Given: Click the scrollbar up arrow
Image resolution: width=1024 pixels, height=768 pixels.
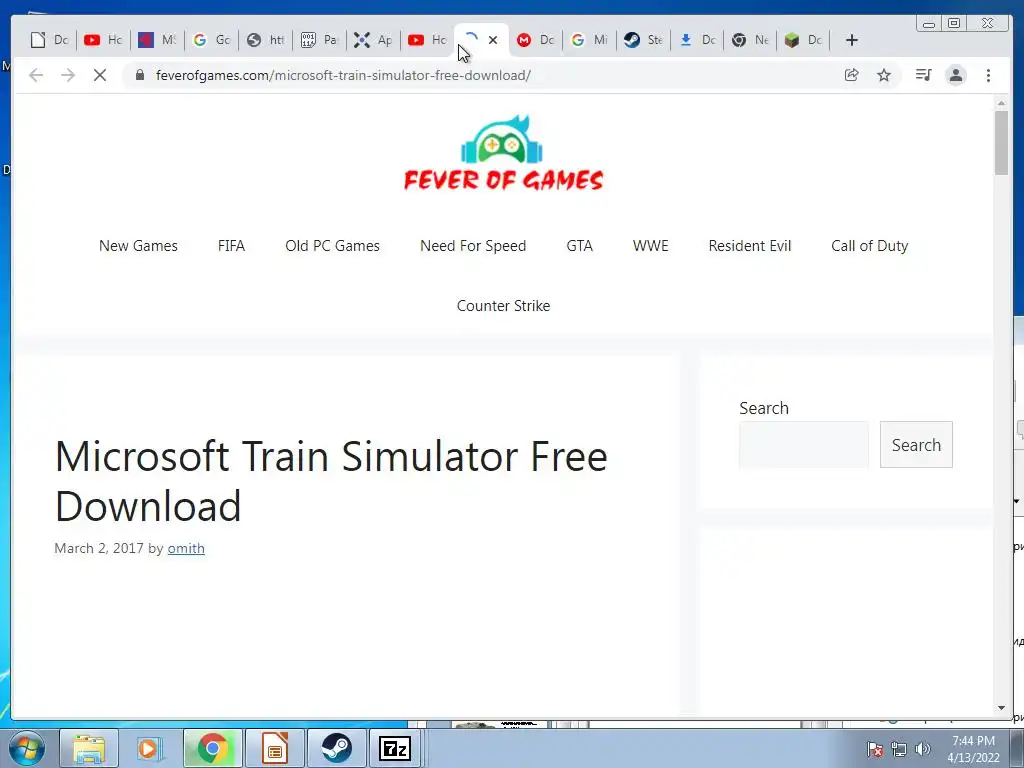Looking at the screenshot, I should pos(1002,103).
